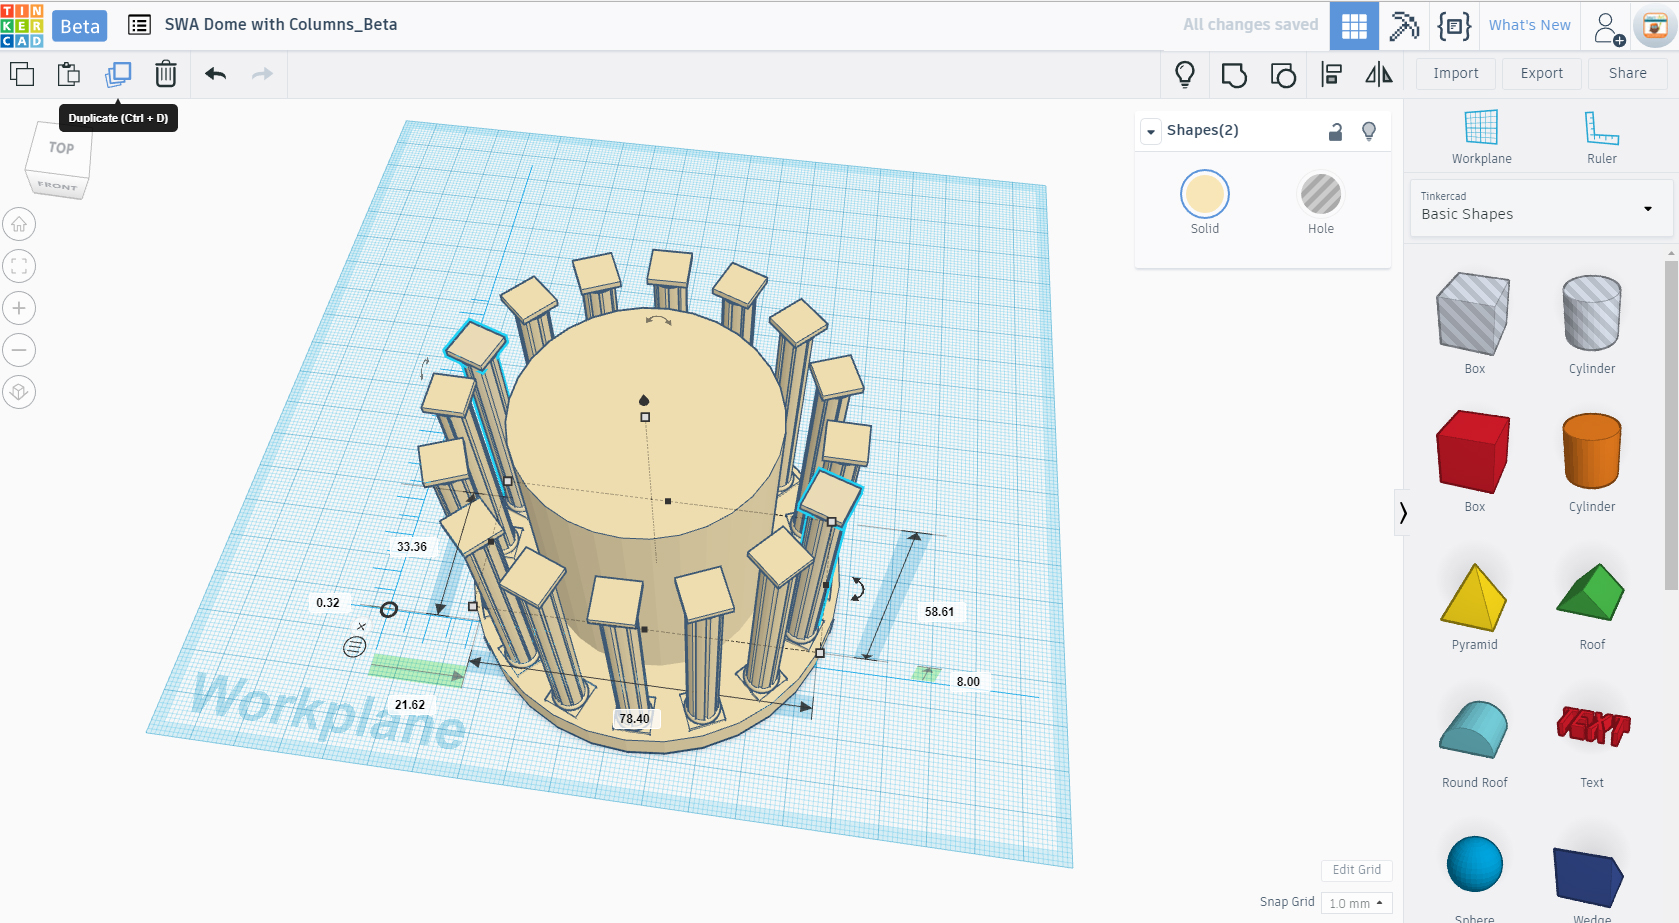Click design title SWA Dome with Columns_Beta

tap(281, 25)
